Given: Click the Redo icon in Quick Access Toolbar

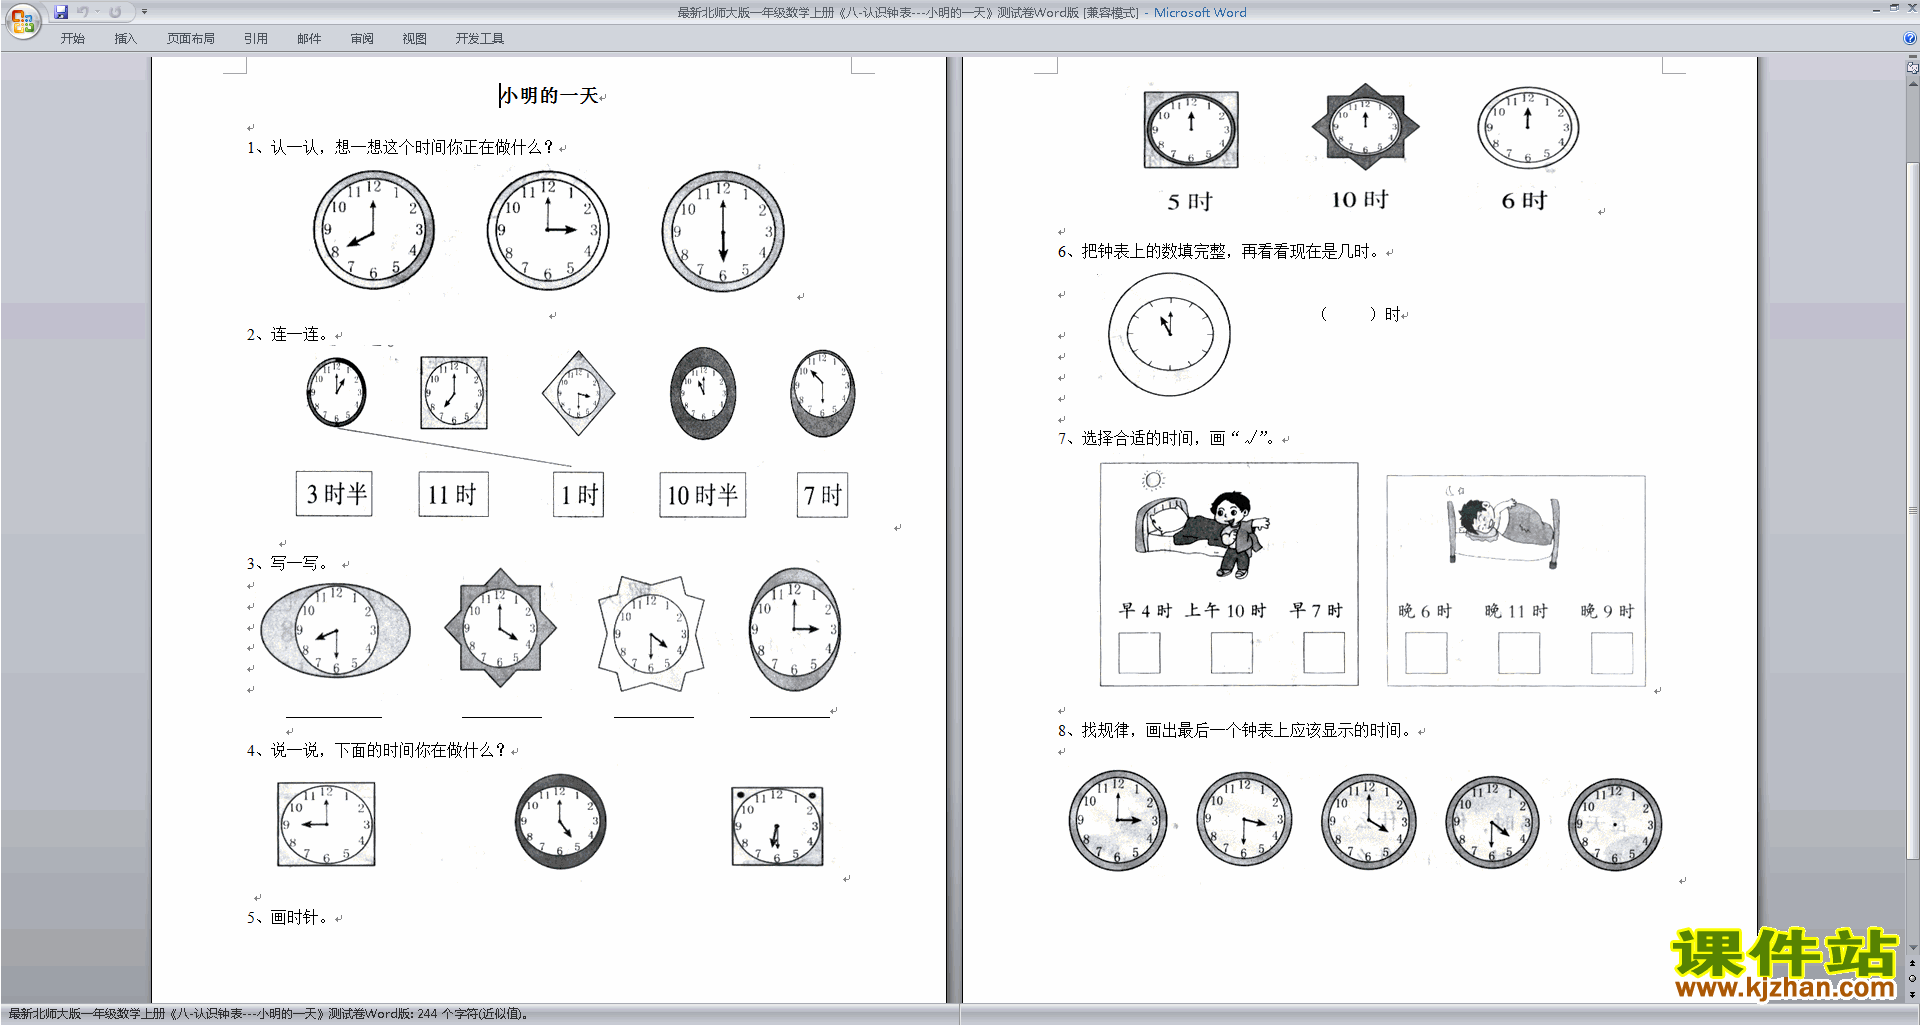Looking at the screenshot, I should 115,12.
